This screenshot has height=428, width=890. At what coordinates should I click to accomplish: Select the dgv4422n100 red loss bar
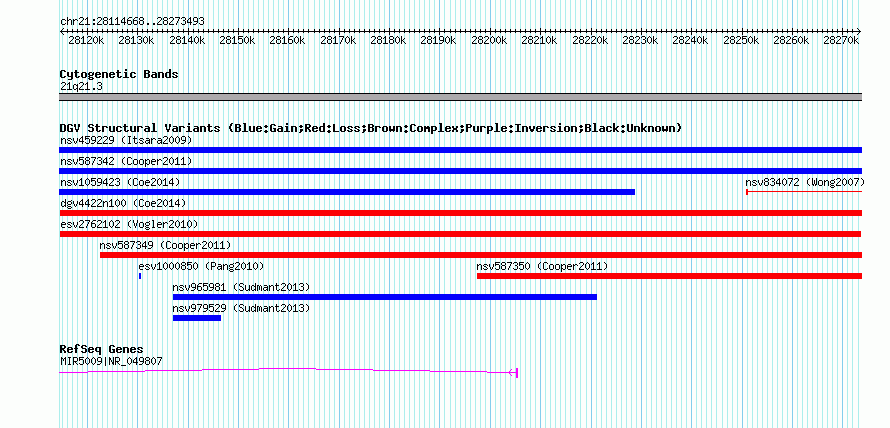pos(460,213)
